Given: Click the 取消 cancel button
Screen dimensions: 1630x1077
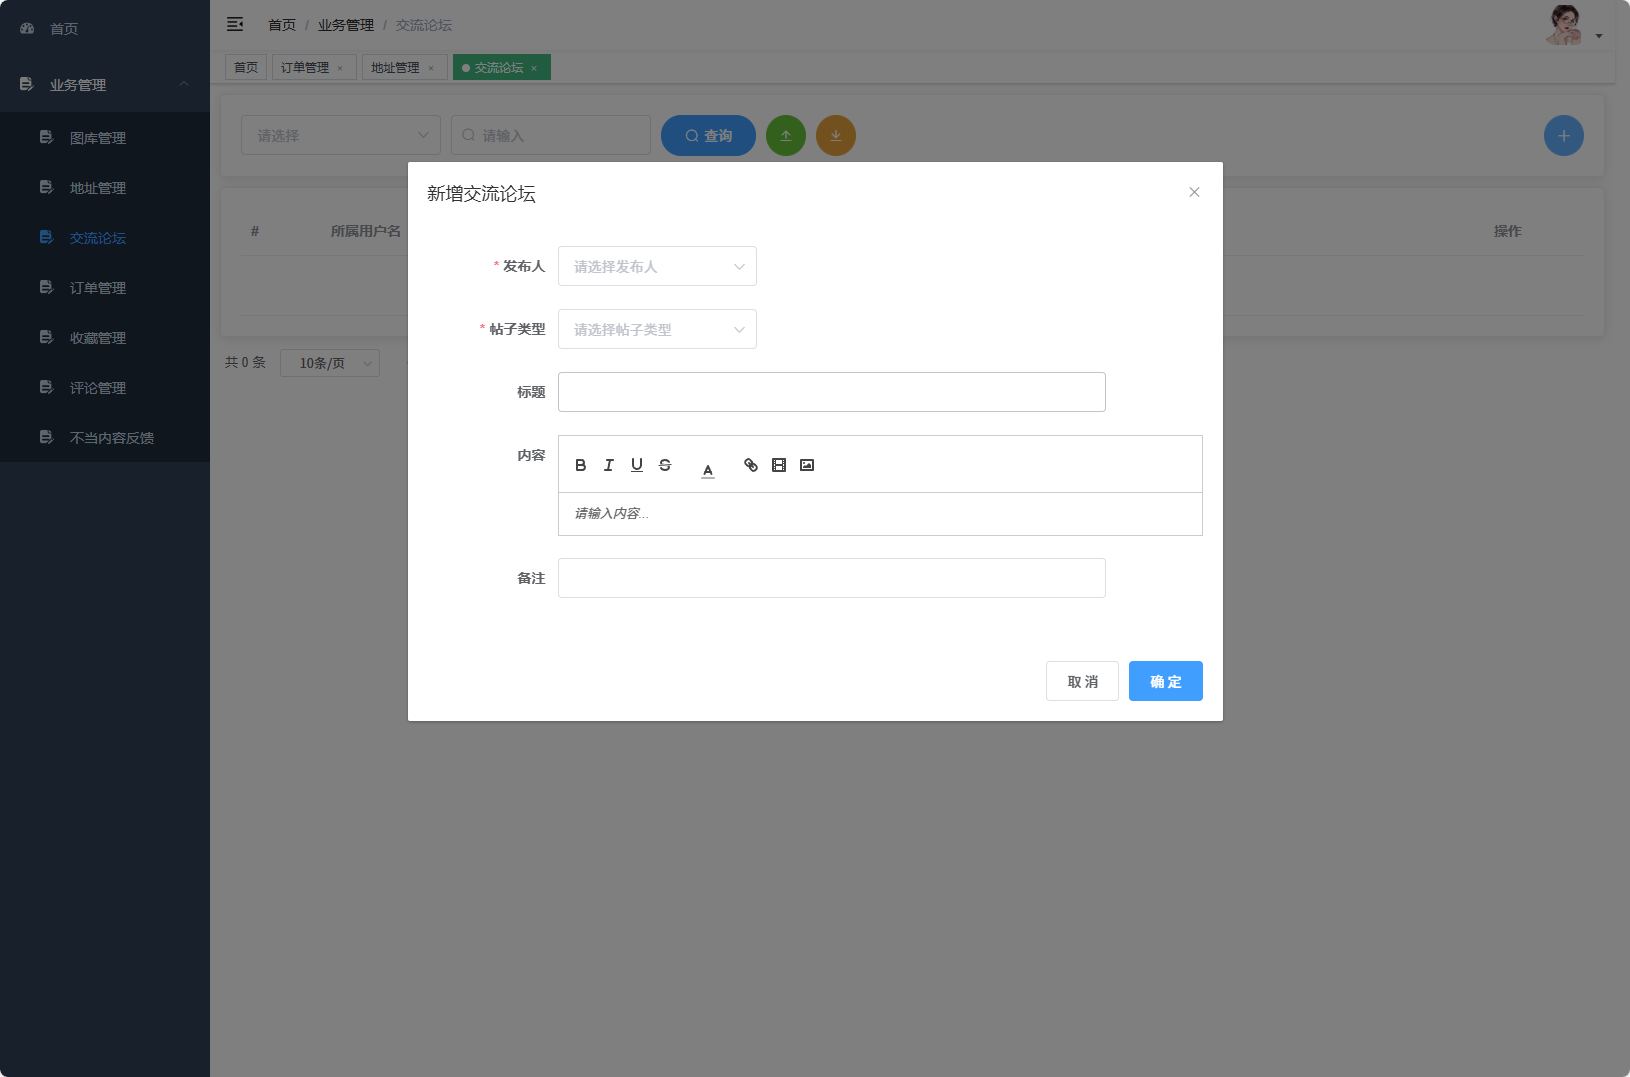Looking at the screenshot, I should pos(1082,681).
